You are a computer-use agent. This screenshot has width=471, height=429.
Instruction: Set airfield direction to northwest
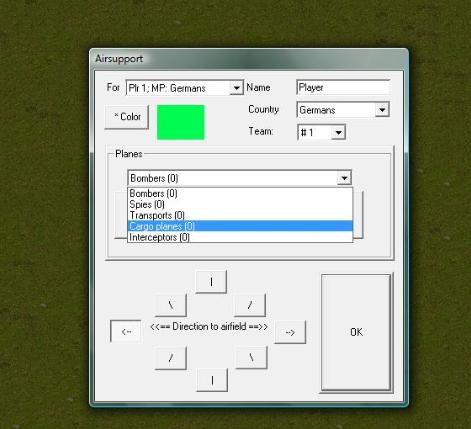tap(171, 305)
